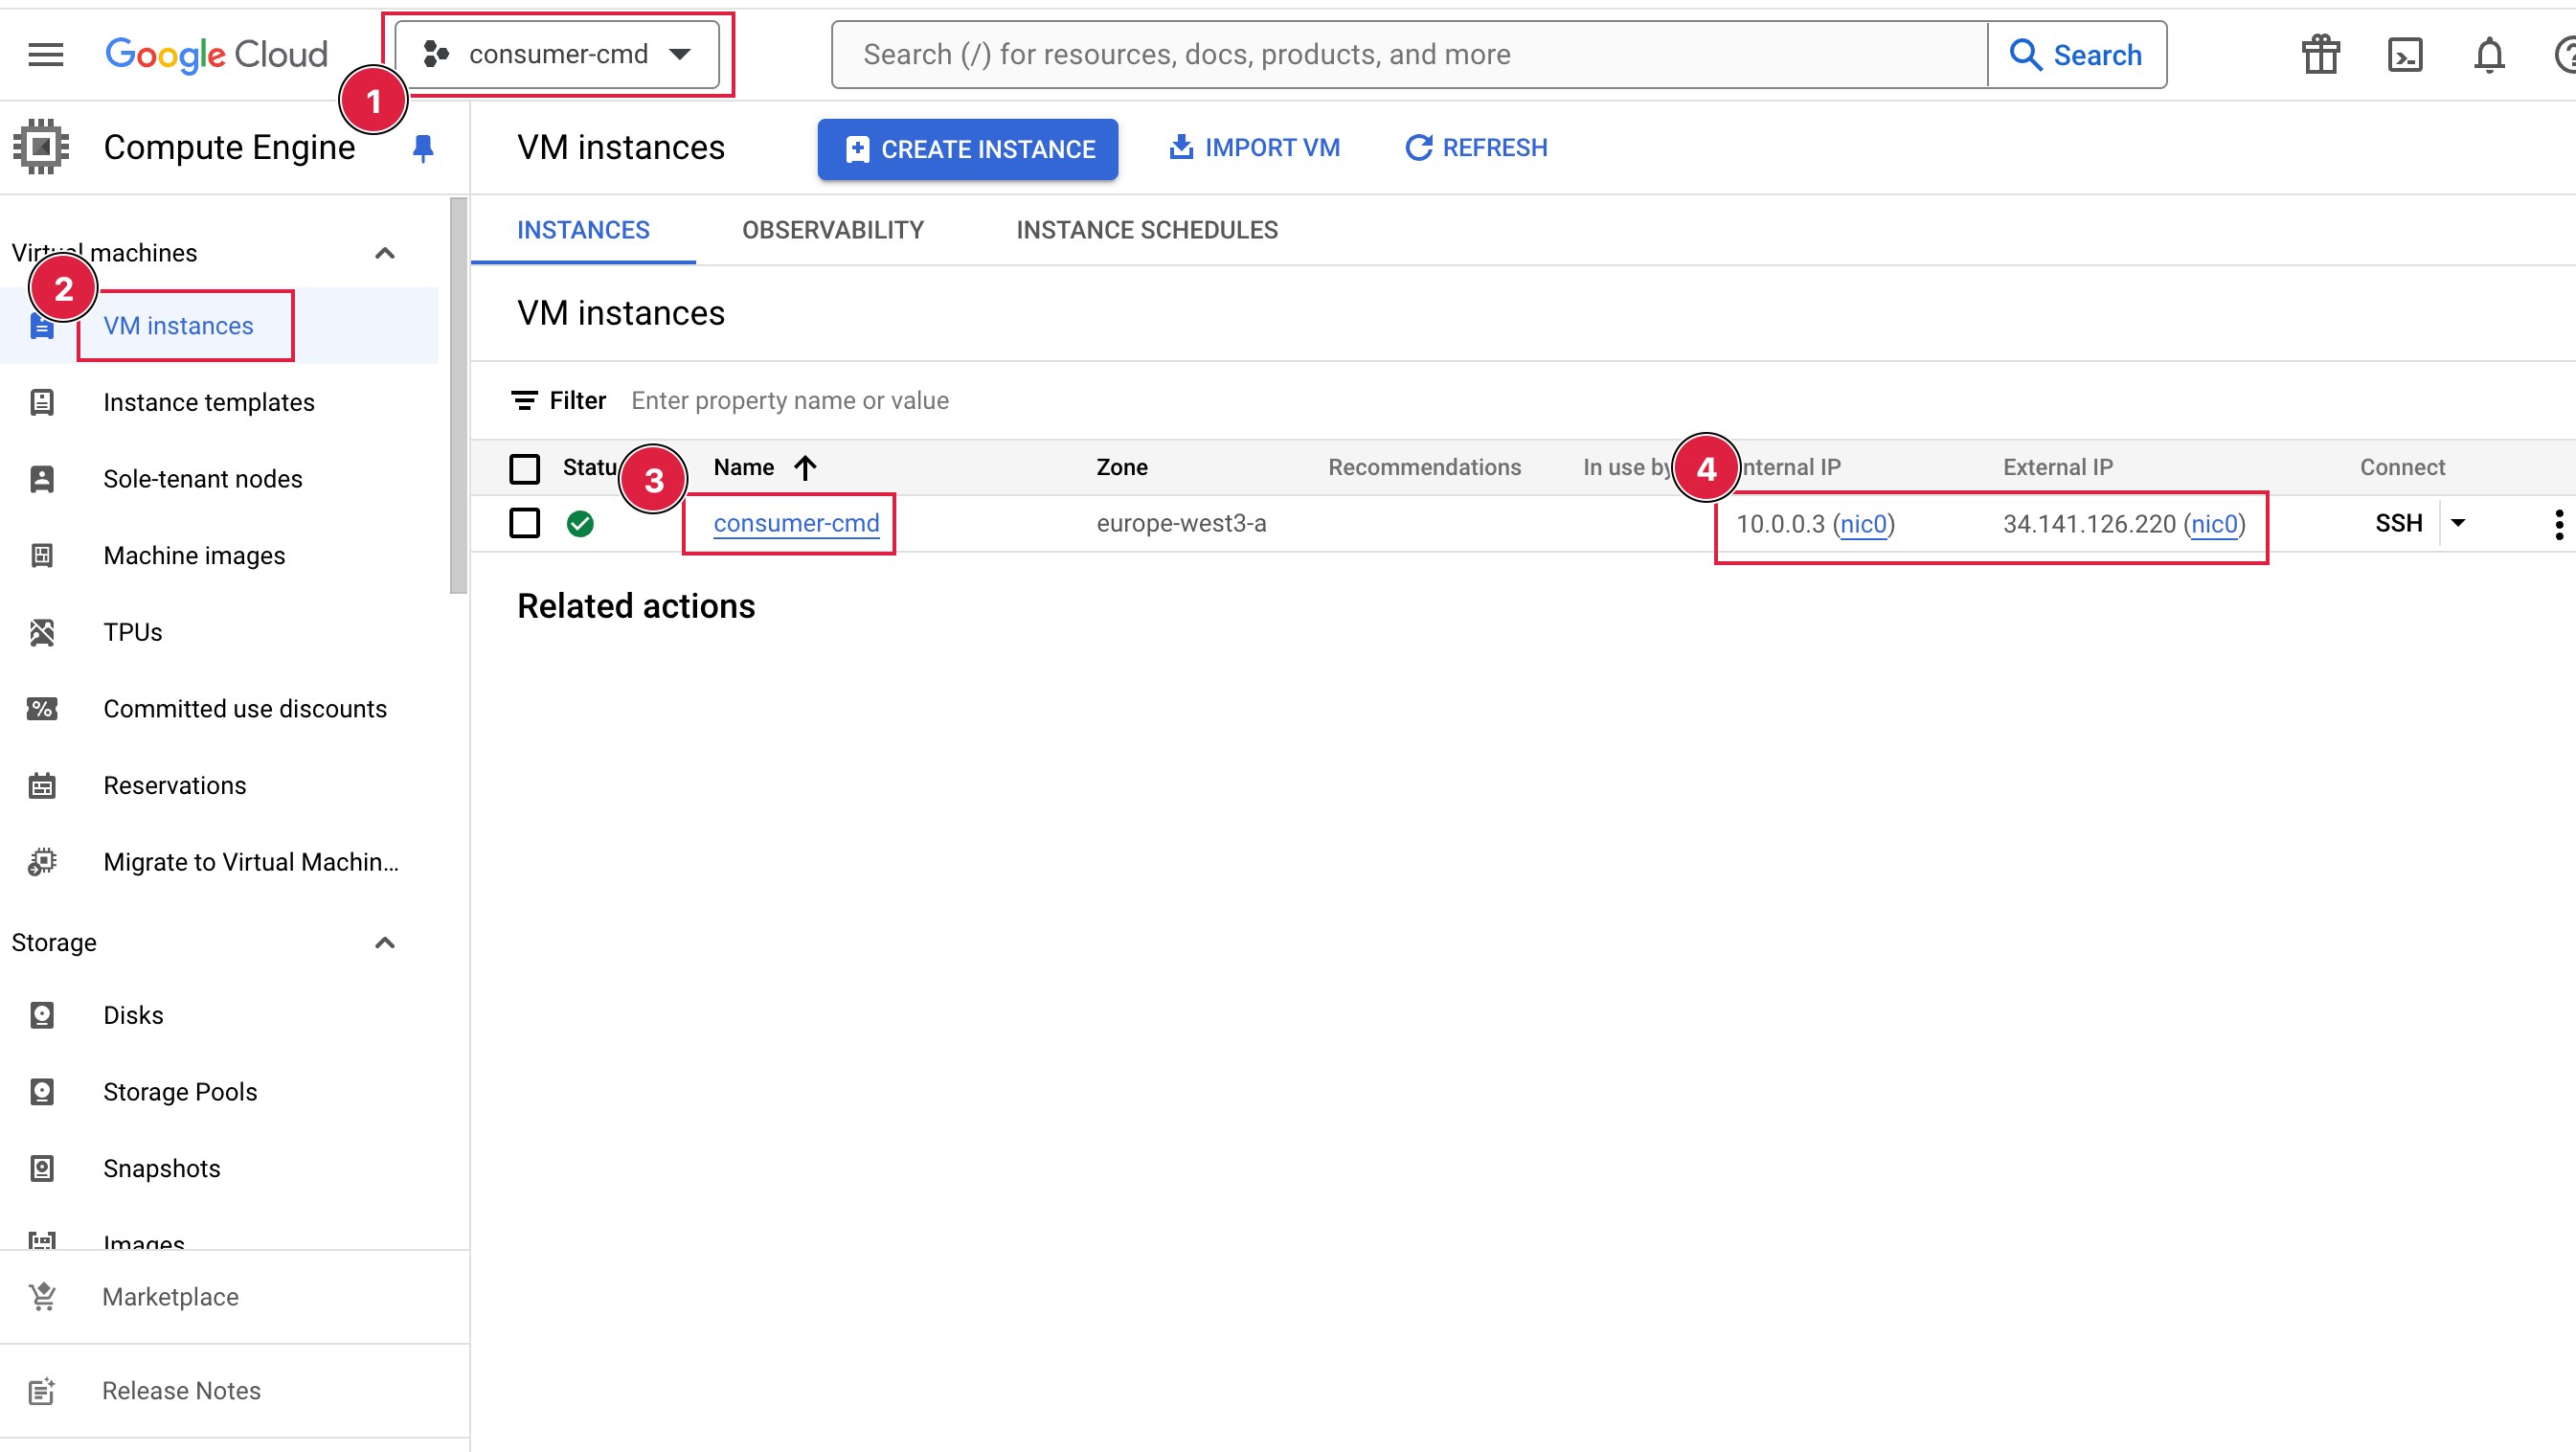Switch to the Instance Schedules tab
The image size is (2576, 1452).
point(1146,230)
